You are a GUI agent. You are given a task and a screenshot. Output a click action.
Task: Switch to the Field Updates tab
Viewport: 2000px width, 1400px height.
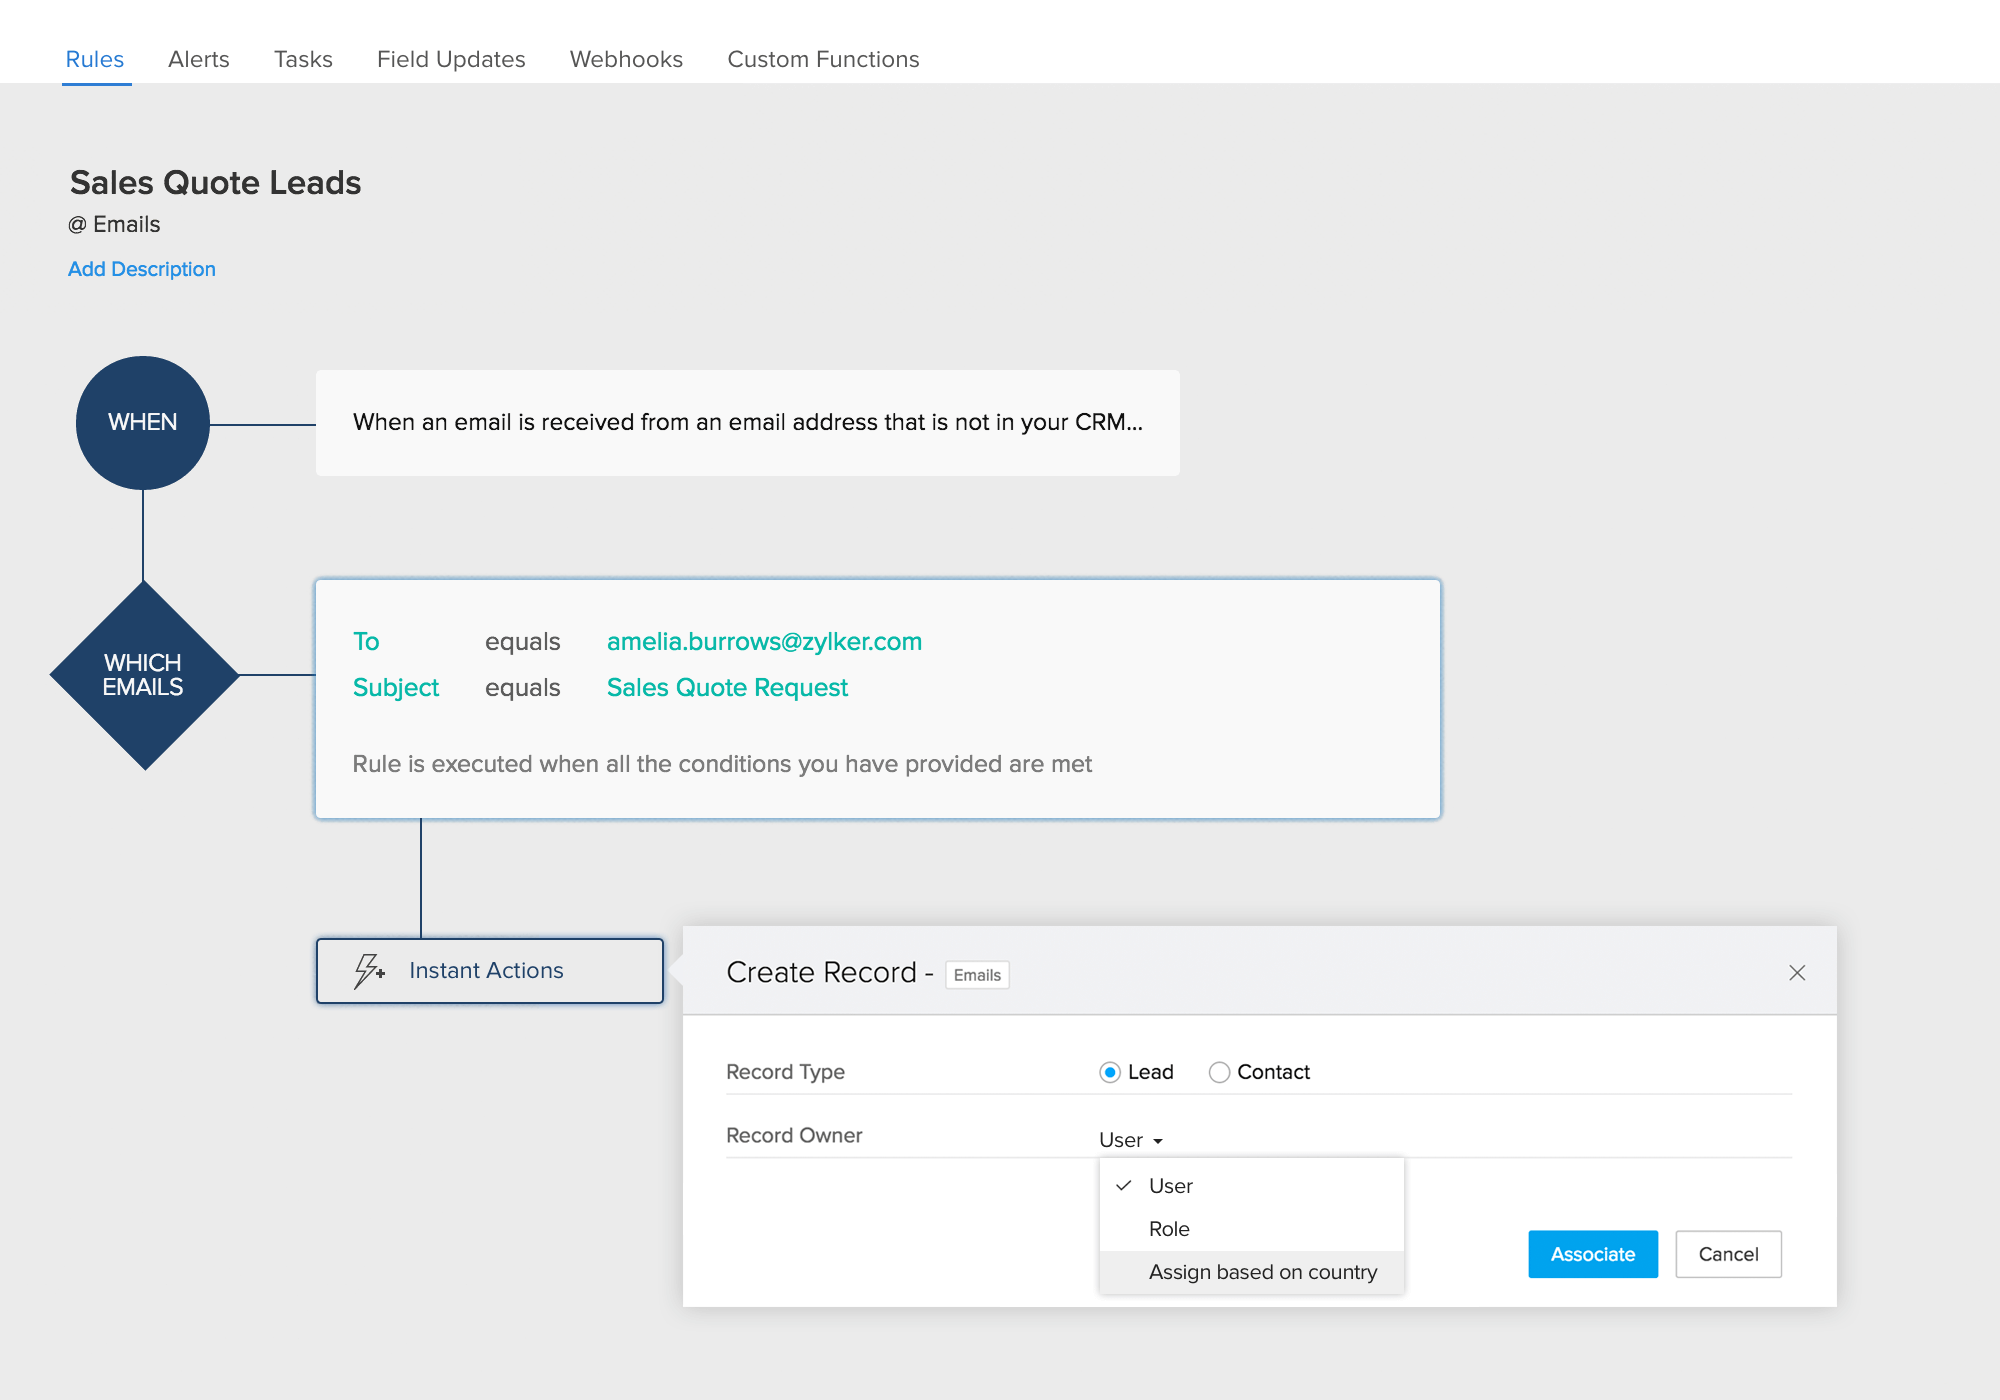coord(450,58)
